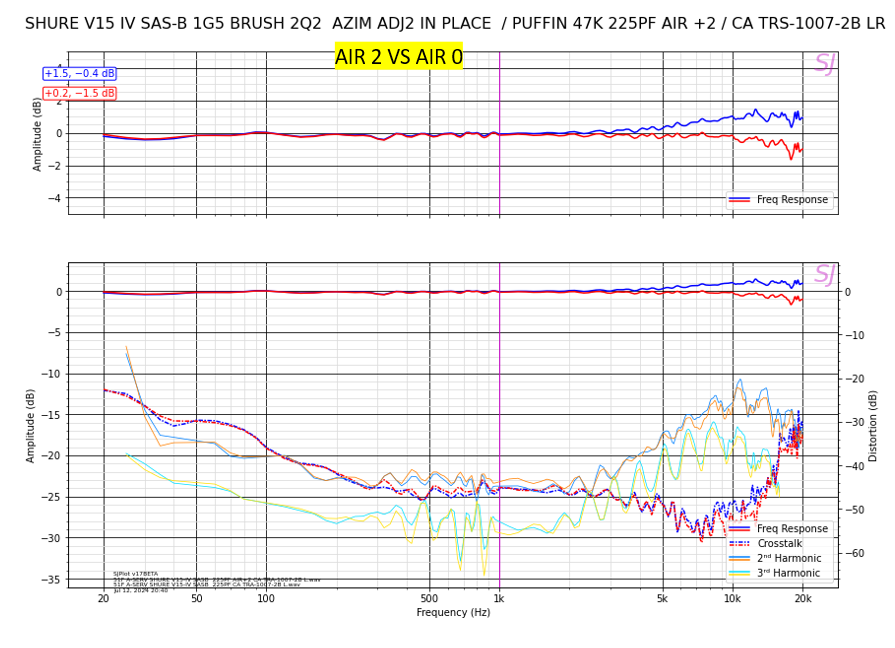Click the '2nd Harmonic' legend entry
The width and height of the screenshot is (895, 648).
tap(789, 558)
